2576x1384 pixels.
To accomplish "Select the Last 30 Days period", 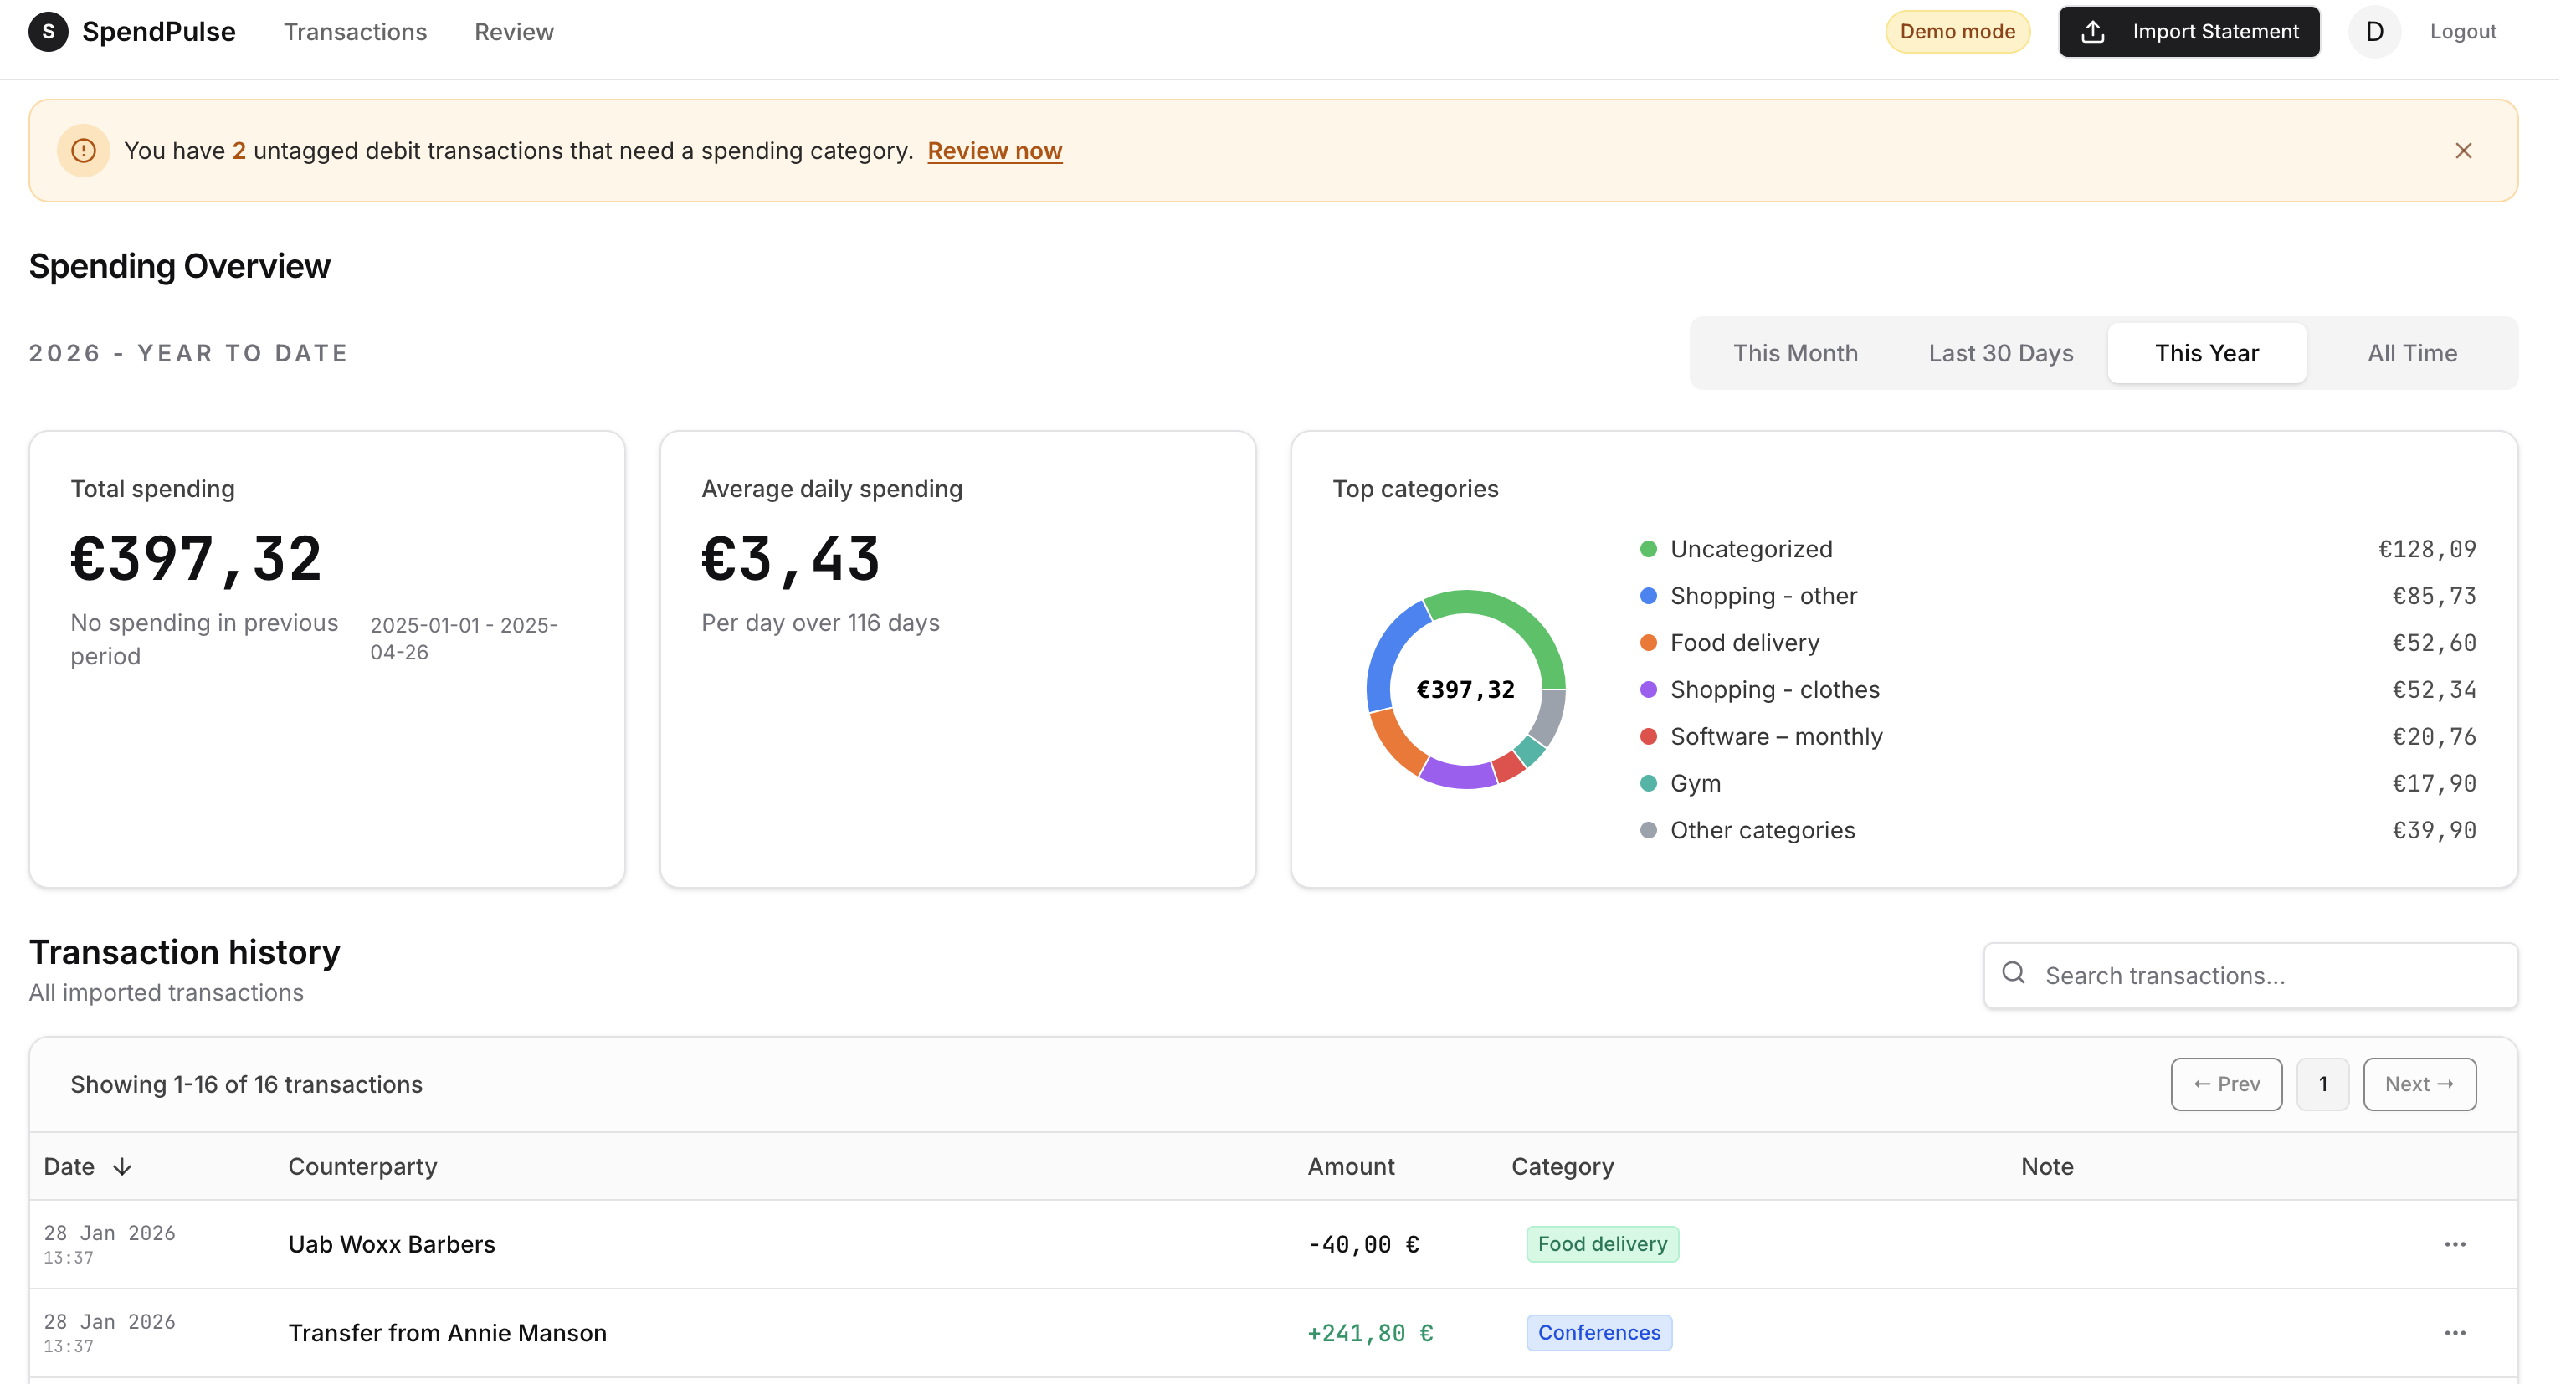I will (x=2000, y=353).
